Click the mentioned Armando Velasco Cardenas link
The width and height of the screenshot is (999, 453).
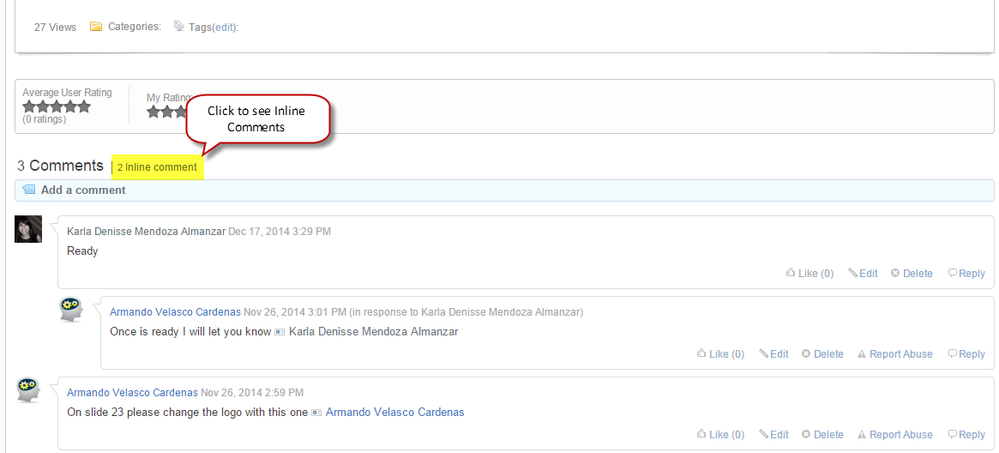coord(395,412)
